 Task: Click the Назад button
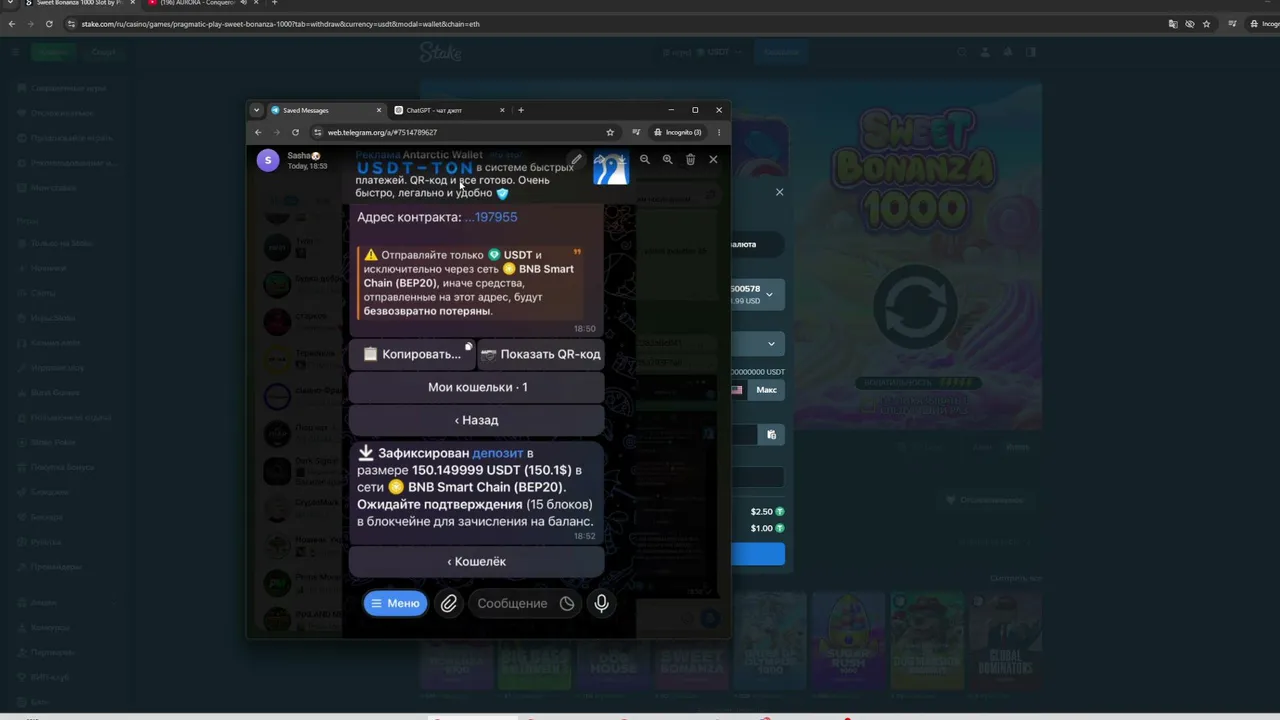coord(477,420)
